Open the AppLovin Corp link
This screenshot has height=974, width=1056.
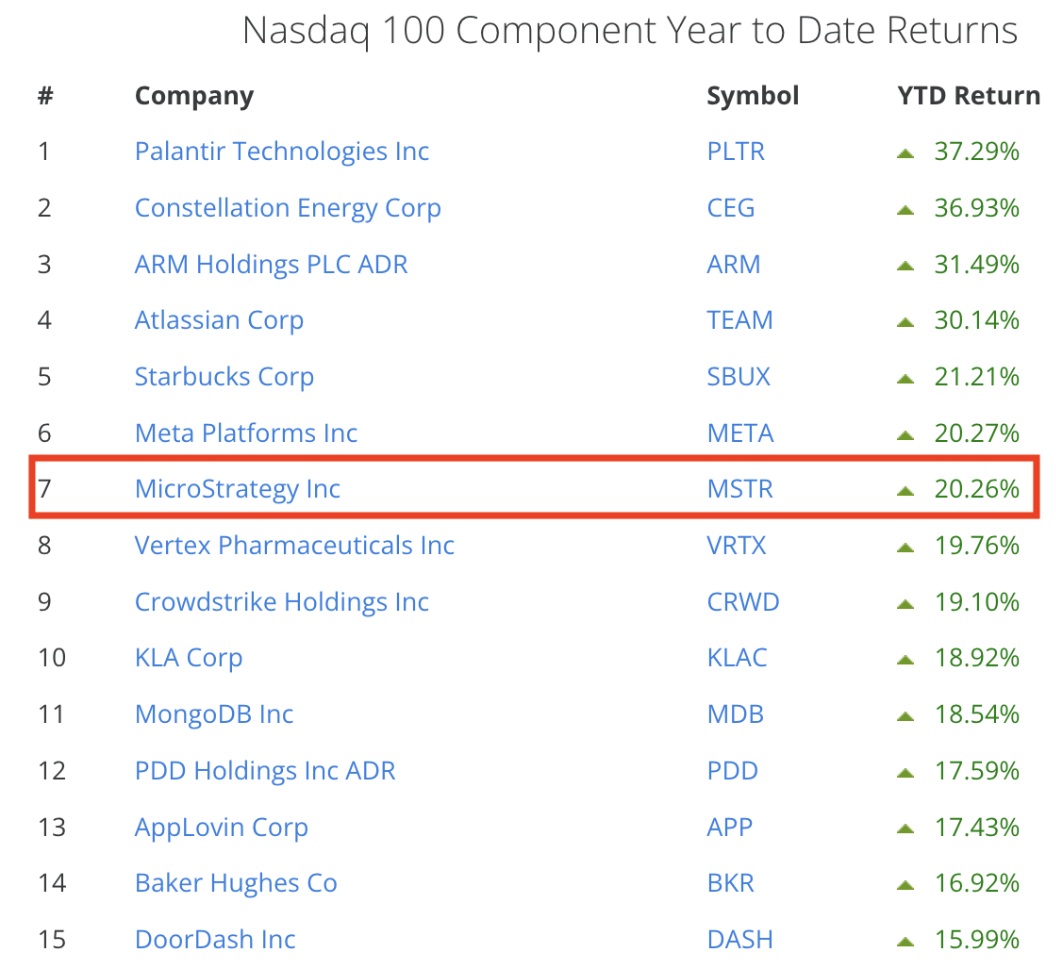pos(221,828)
